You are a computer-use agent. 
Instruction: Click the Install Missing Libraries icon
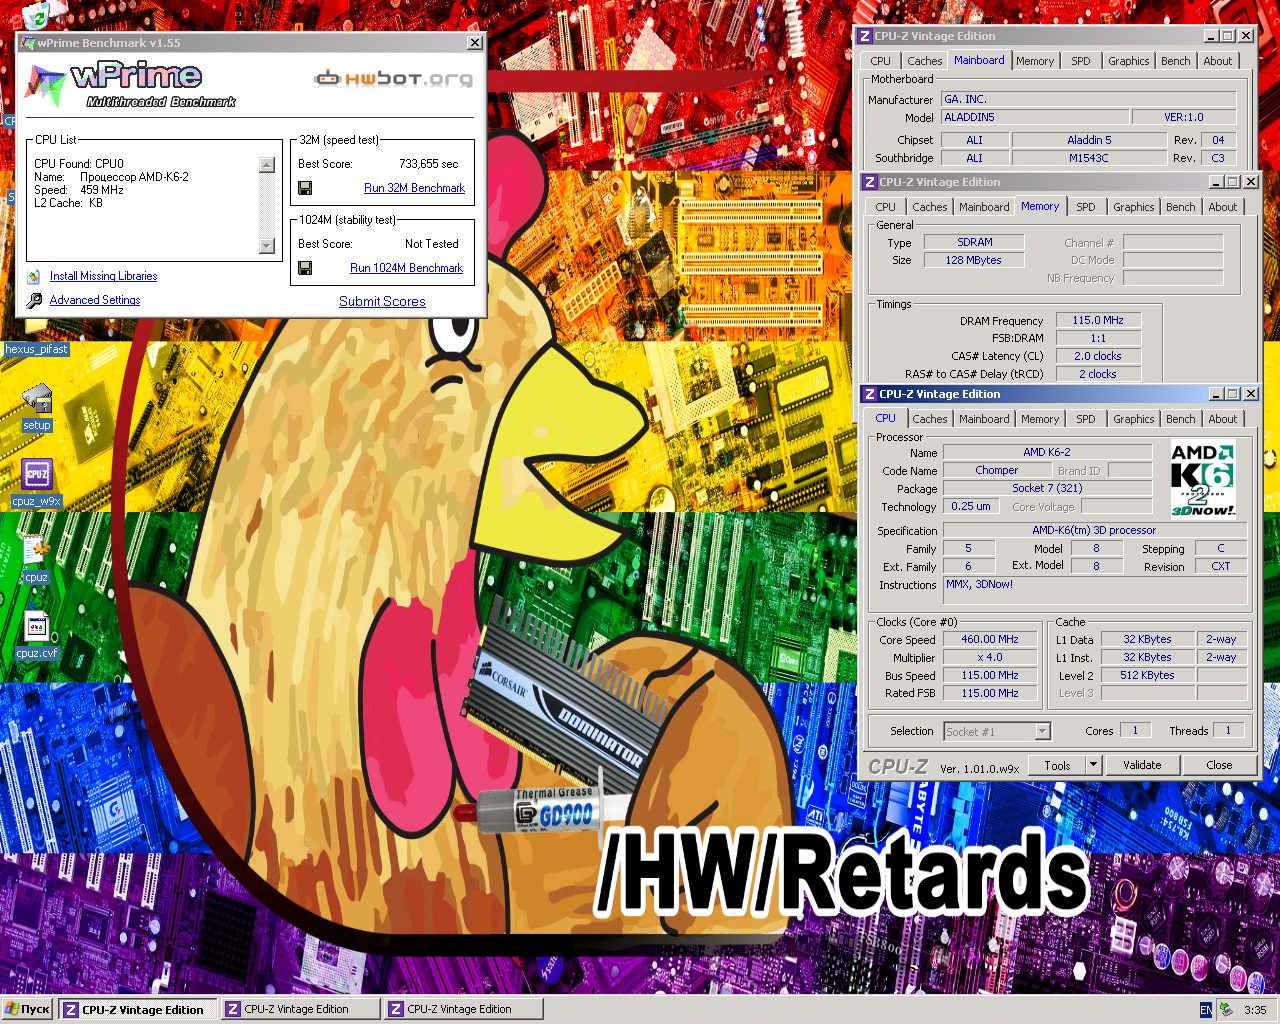click(x=34, y=277)
